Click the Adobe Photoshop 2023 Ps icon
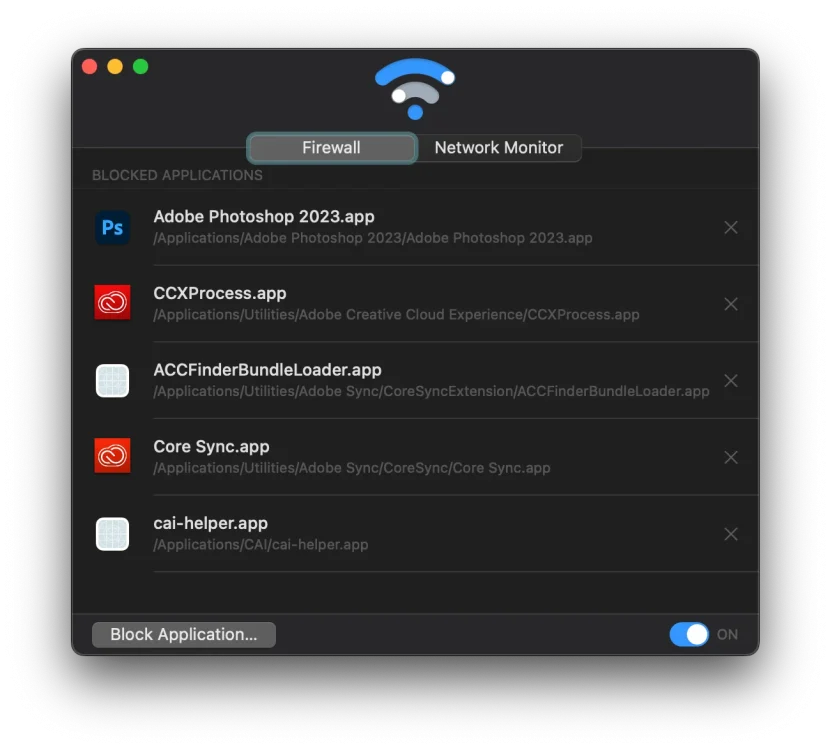Screen dimensions: 830x750 click(112, 228)
